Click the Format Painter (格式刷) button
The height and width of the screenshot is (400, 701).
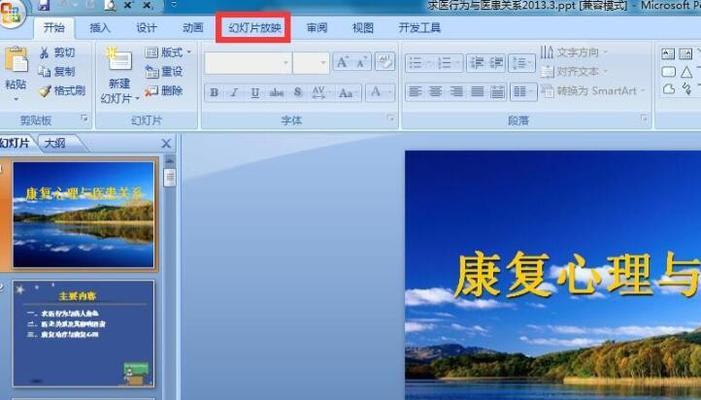62,91
